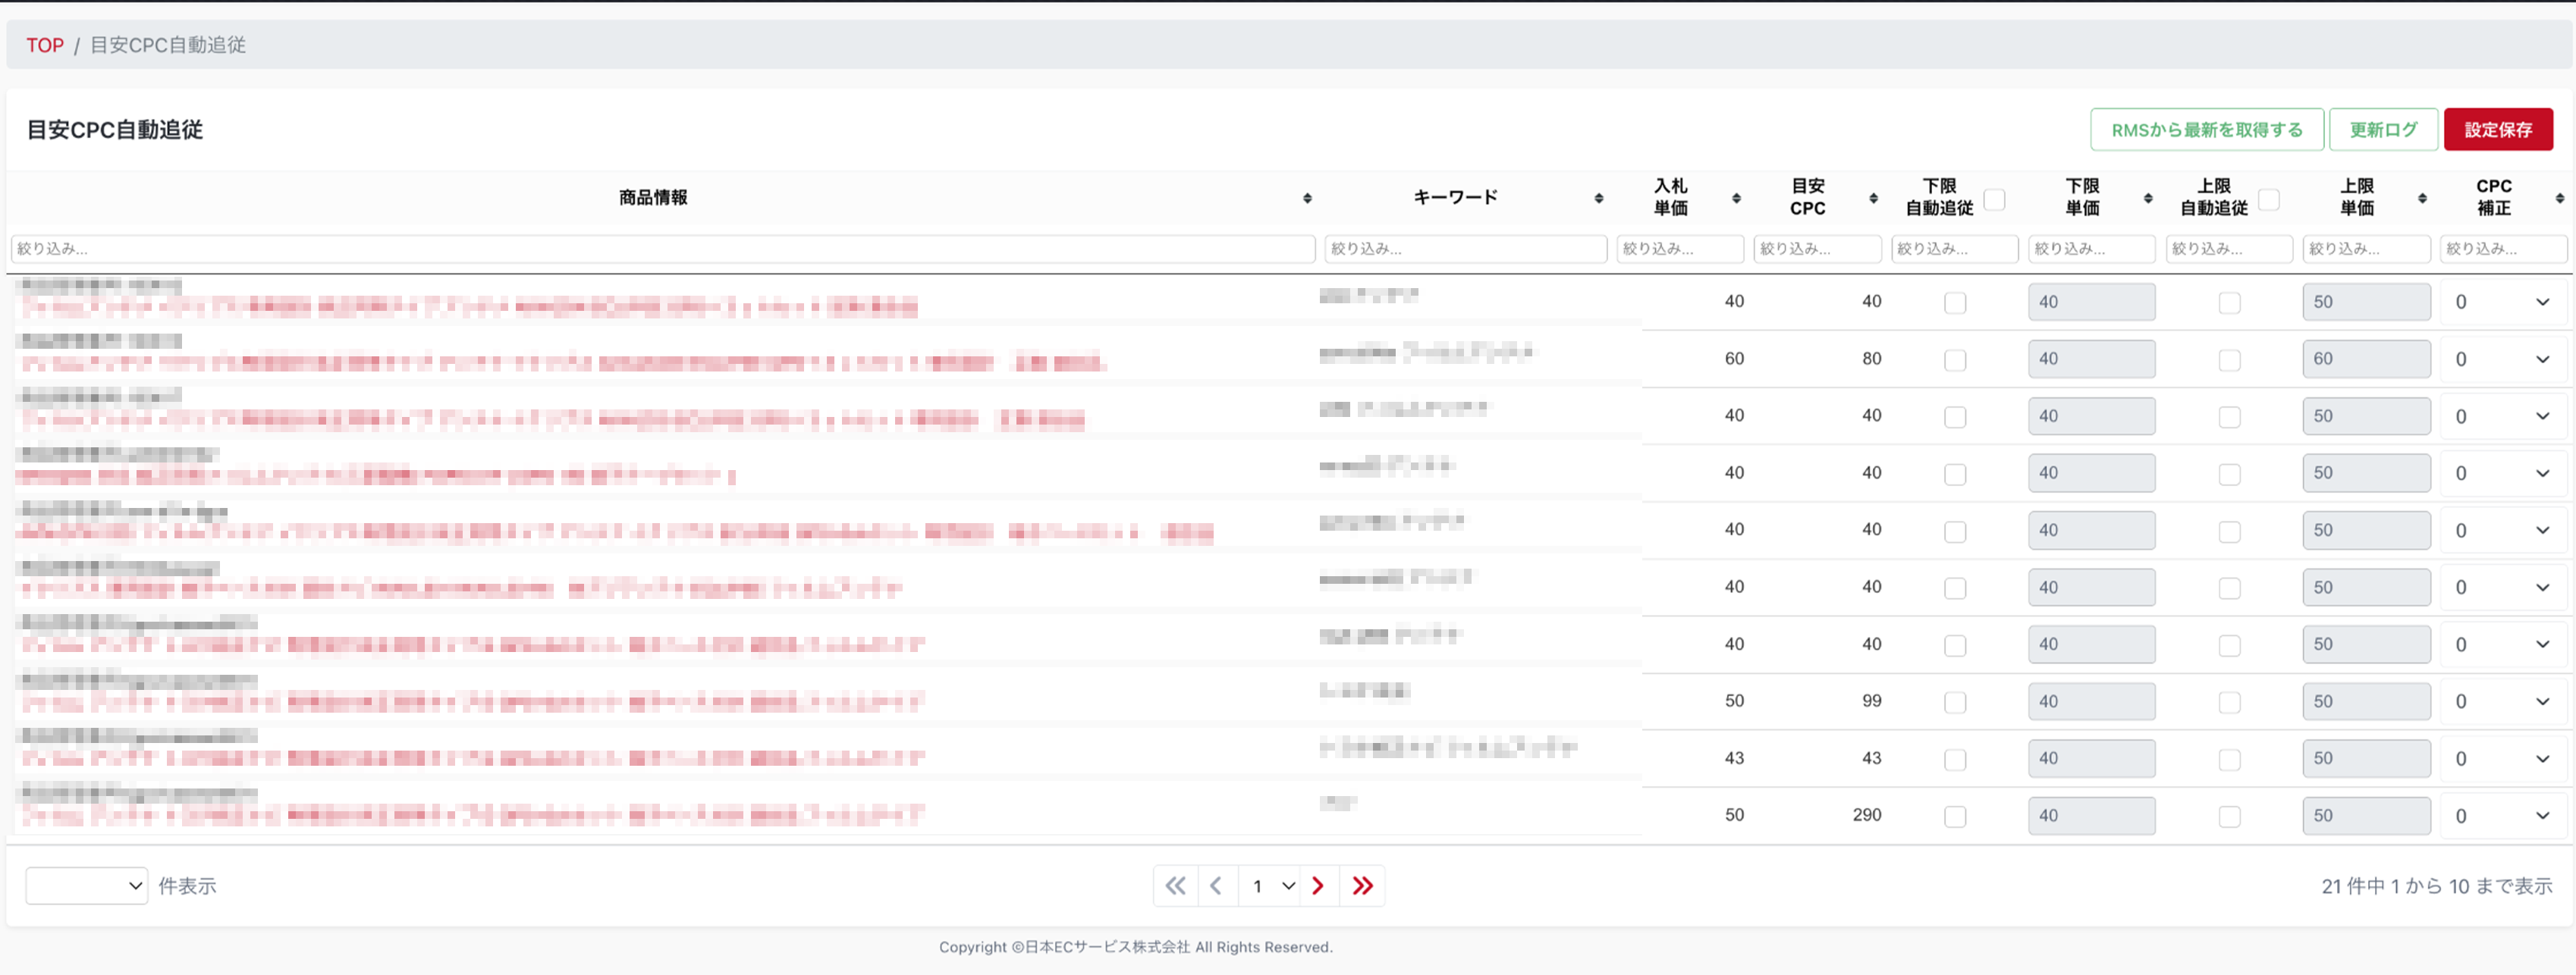
Task: Click the red next page arrow
Action: pyautogui.click(x=1318, y=886)
